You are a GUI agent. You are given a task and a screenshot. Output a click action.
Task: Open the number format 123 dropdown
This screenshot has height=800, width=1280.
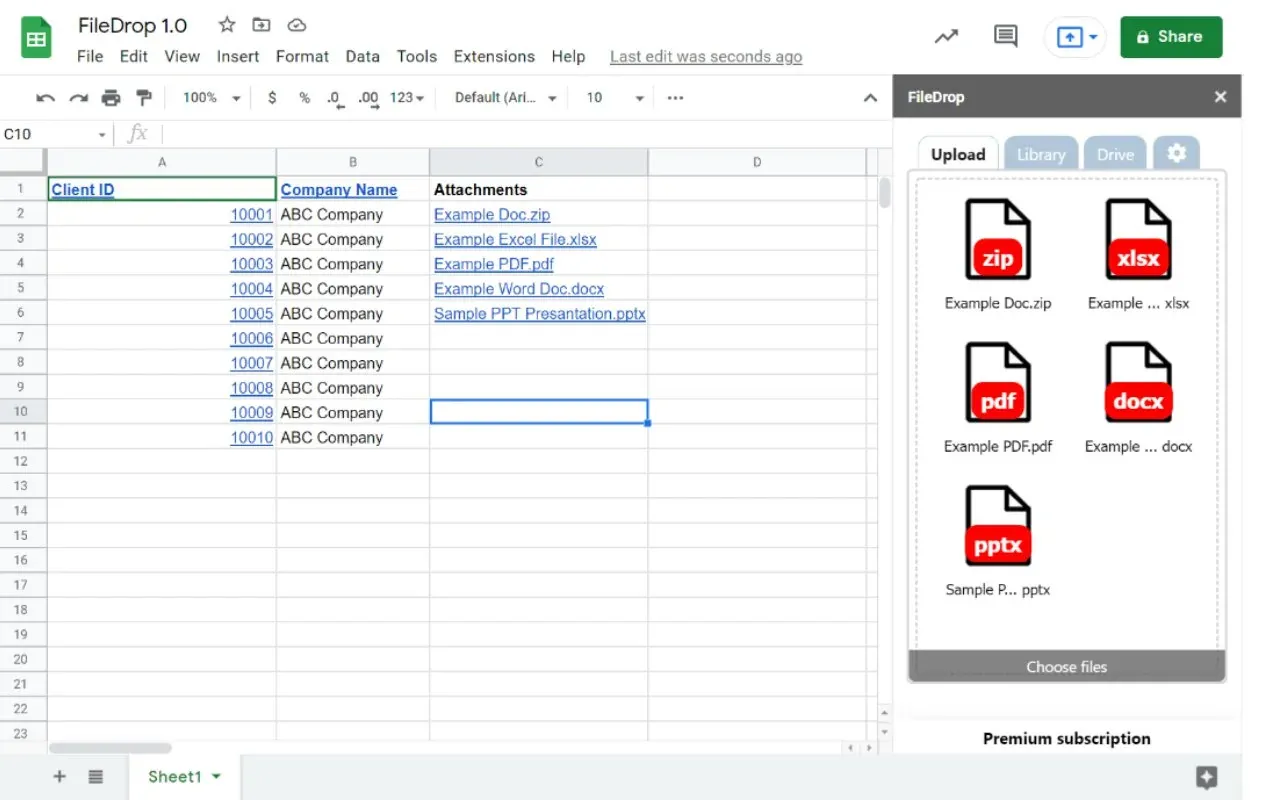(404, 97)
